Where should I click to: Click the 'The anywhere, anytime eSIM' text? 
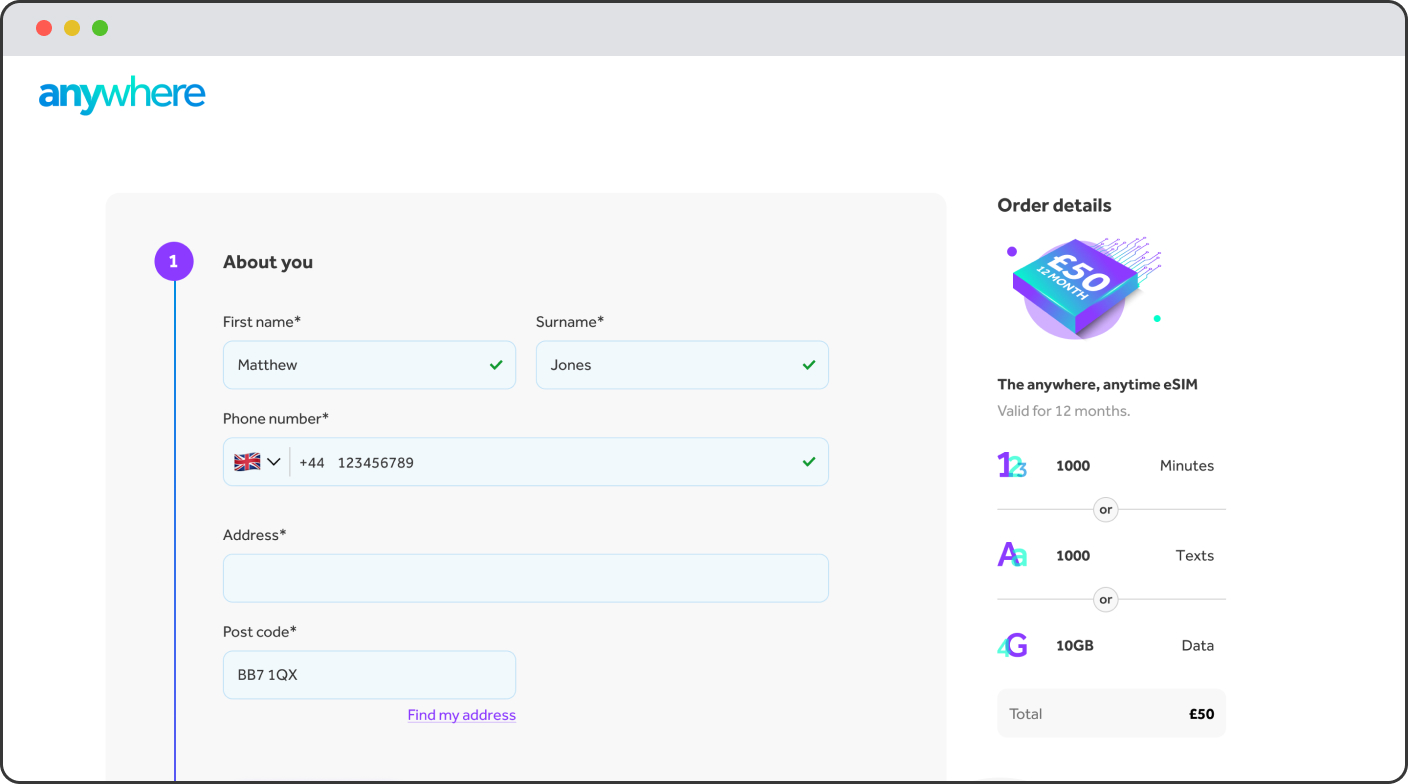(x=1097, y=384)
